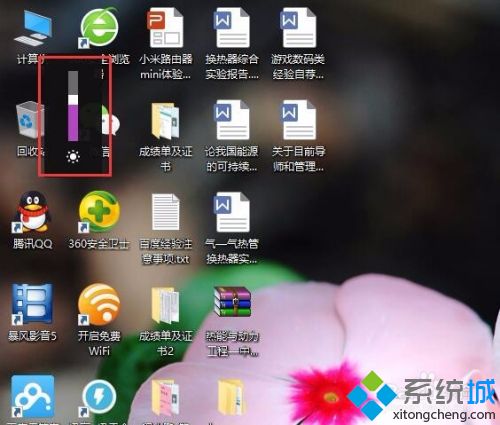
Task: Open the 关于目前导师和管理 Word document
Action: (298, 120)
